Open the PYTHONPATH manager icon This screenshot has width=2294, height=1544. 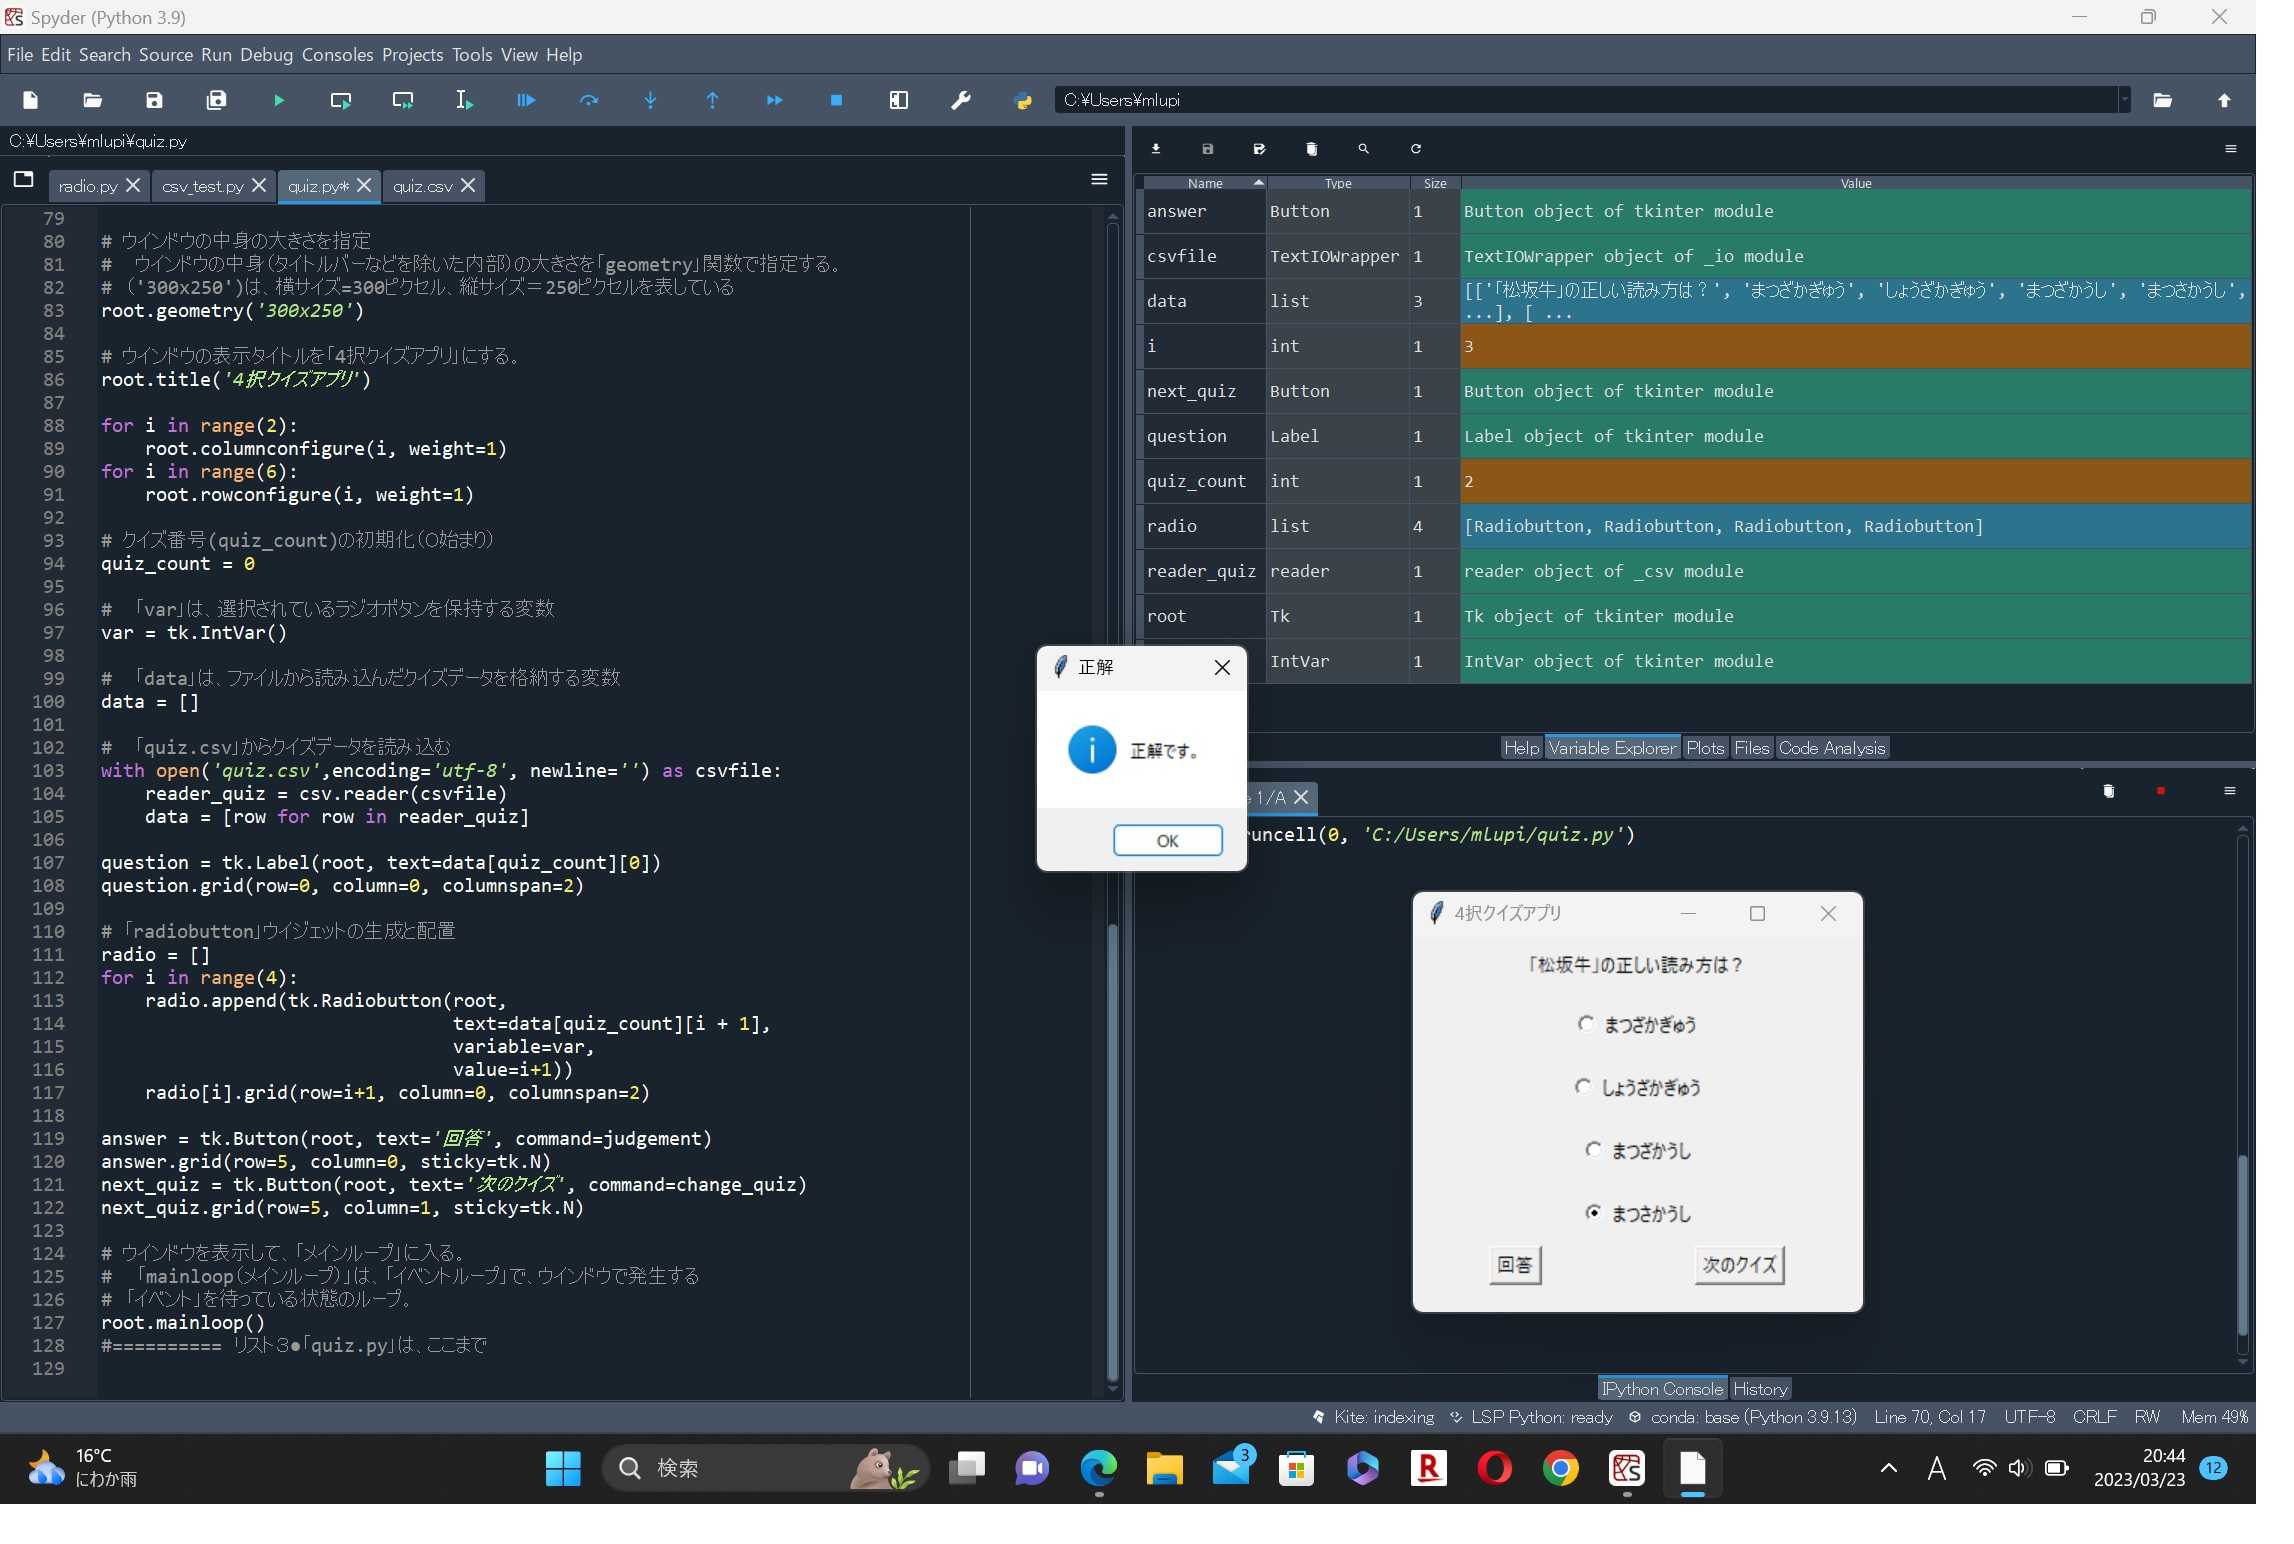[1022, 100]
